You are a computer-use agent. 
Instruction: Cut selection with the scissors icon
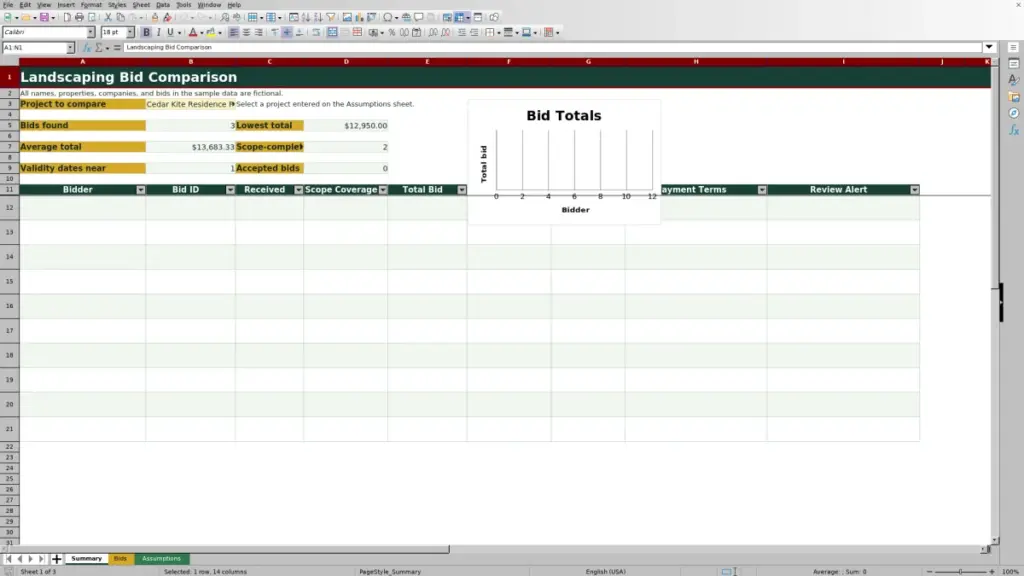pyautogui.click(x=108, y=17)
